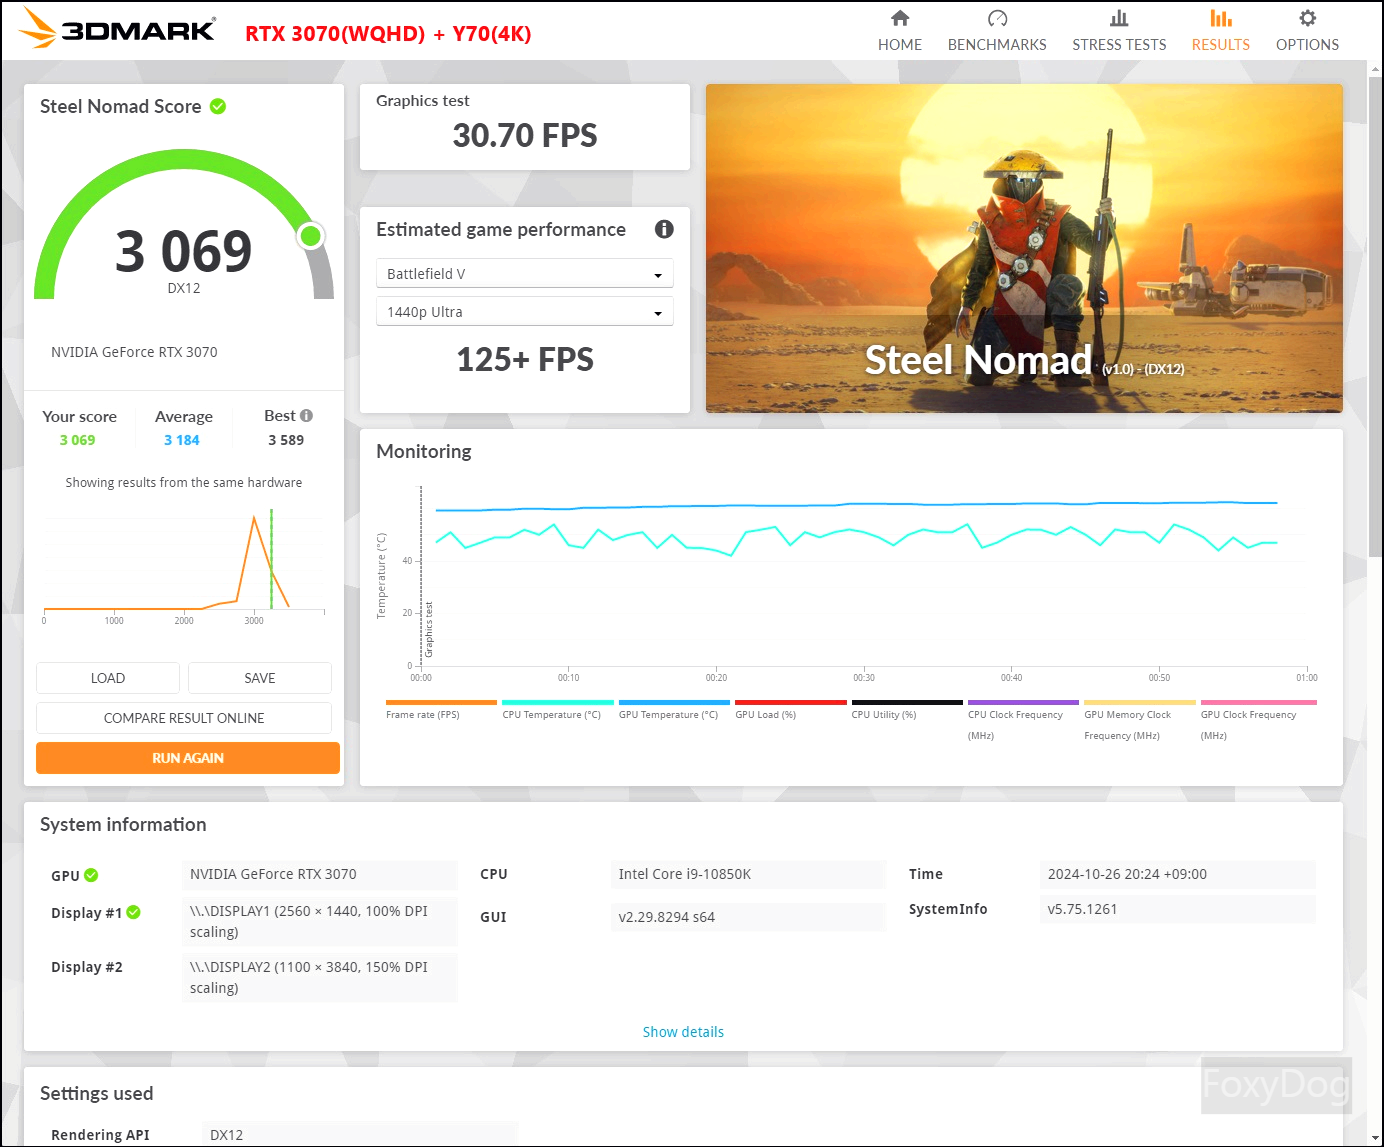Click info icon next to Best score
The width and height of the screenshot is (1384, 1147).
coord(306,415)
